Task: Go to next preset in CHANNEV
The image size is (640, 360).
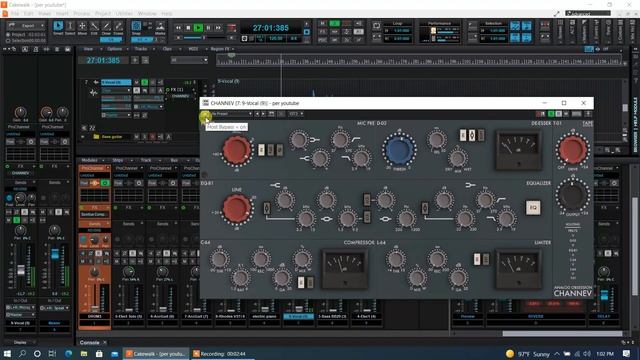Action: point(263,114)
